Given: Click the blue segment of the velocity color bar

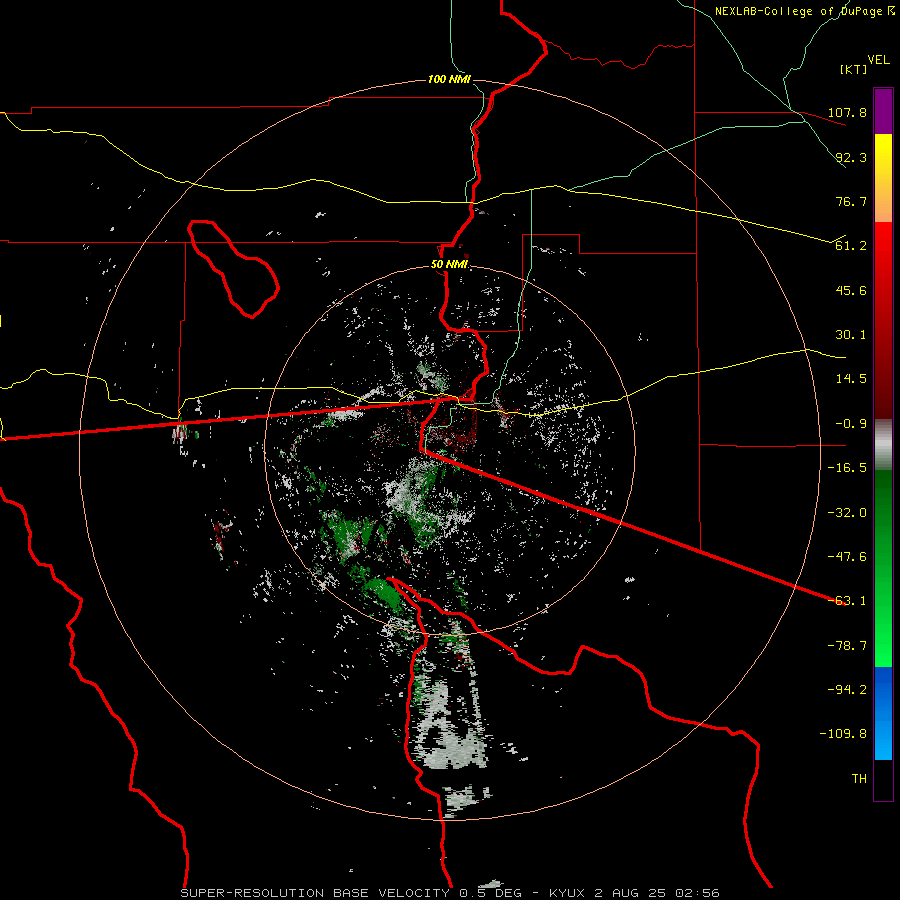Looking at the screenshot, I should [883, 713].
